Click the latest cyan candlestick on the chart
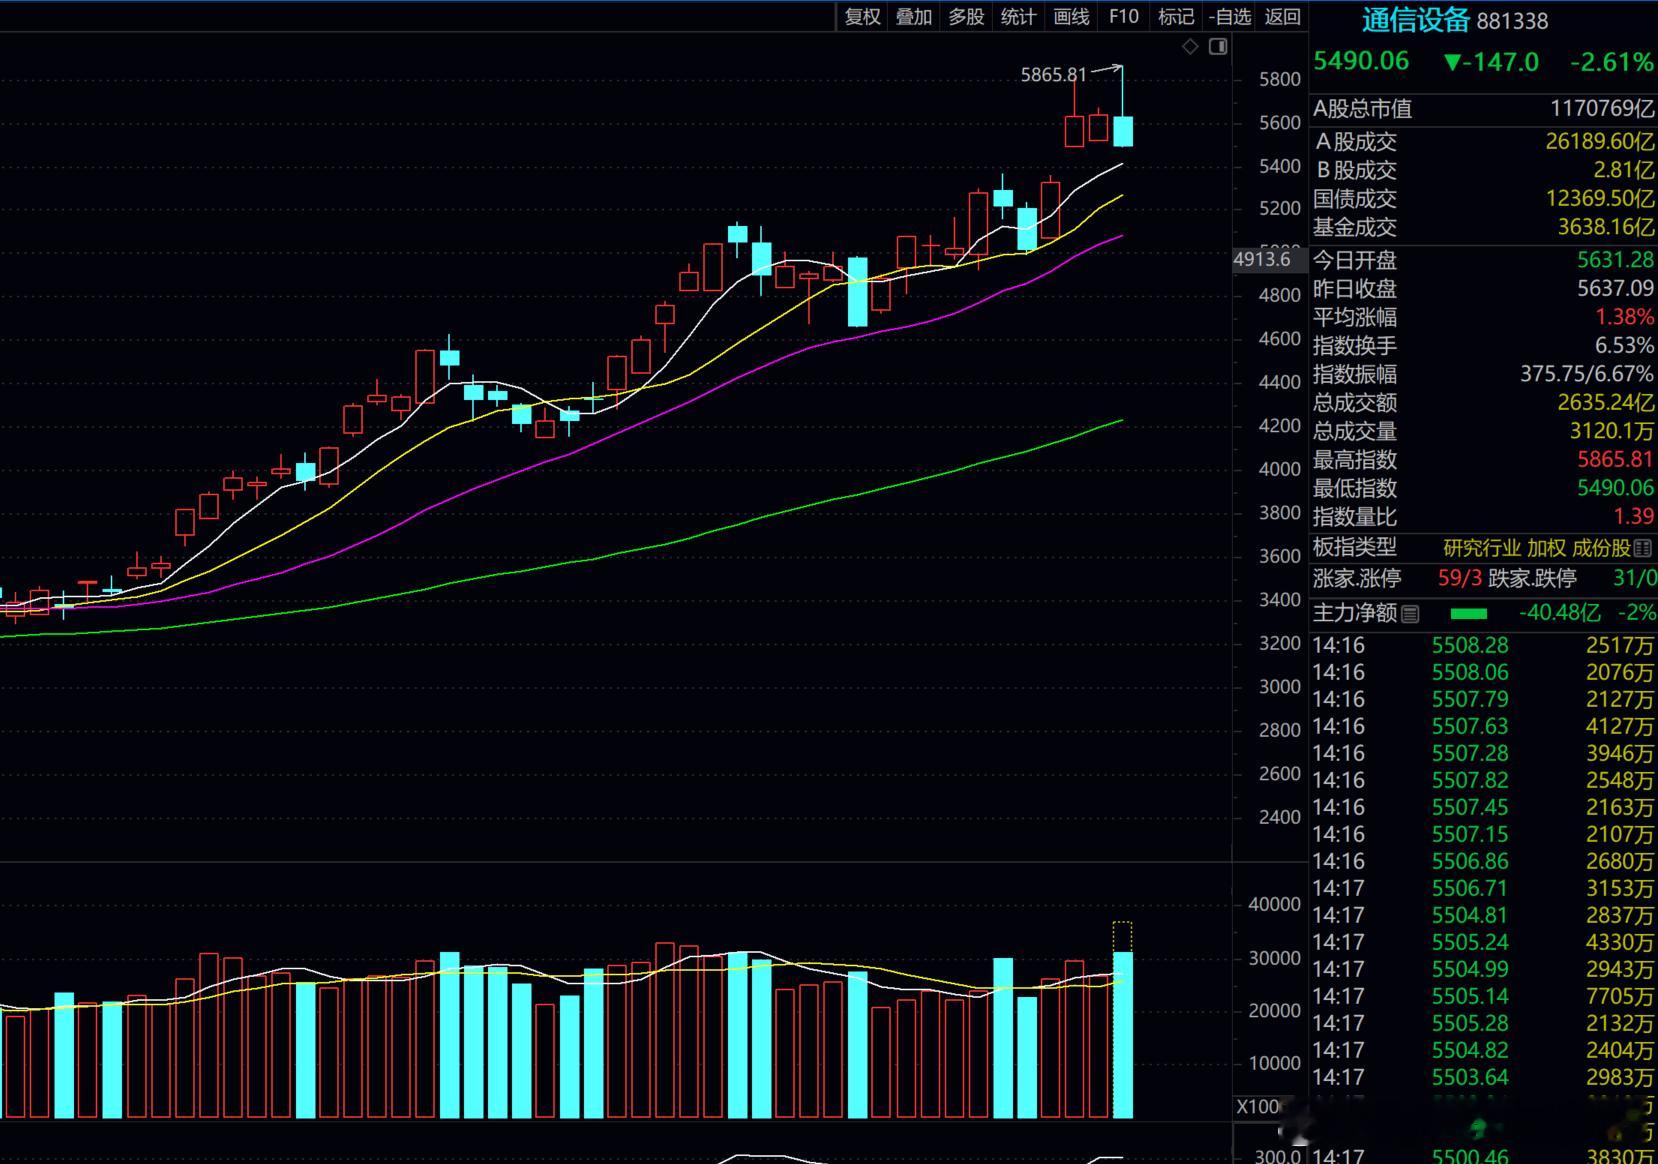1658x1164 pixels. (1123, 131)
